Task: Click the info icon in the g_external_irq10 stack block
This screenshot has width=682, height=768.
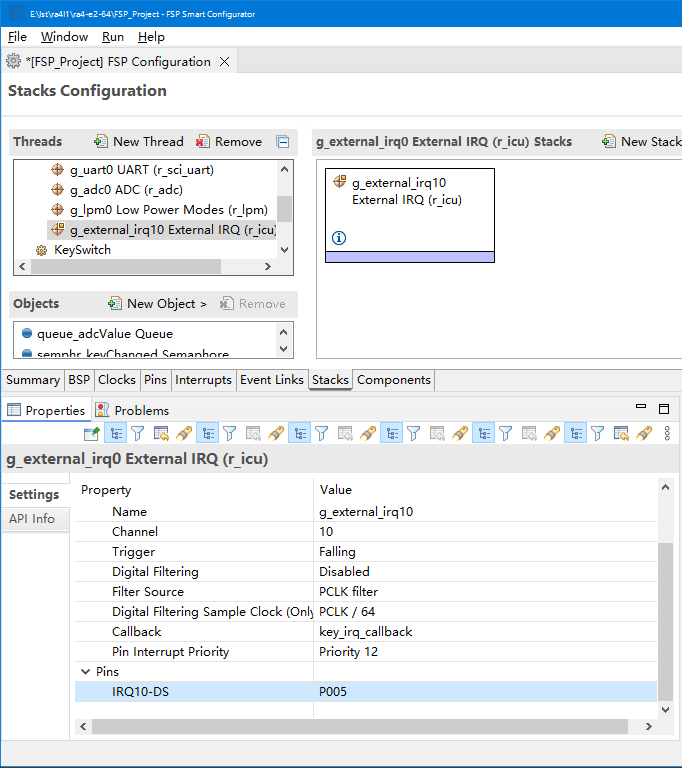Action: pyautogui.click(x=339, y=238)
